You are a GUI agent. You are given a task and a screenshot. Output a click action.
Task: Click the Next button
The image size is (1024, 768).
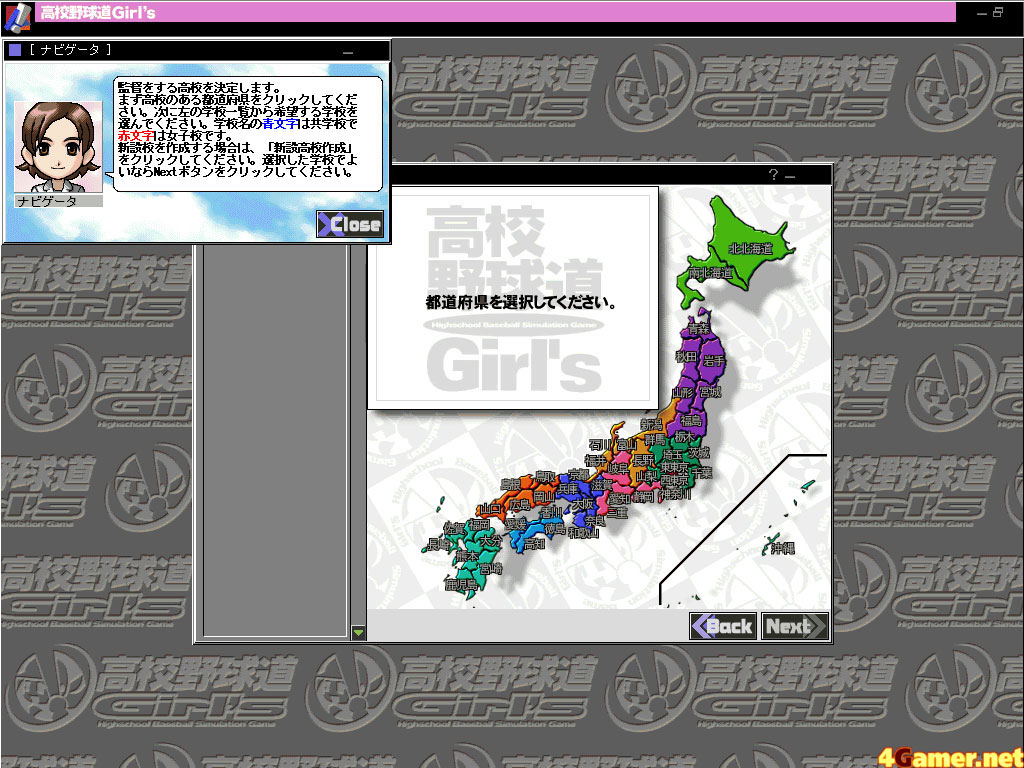794,626
